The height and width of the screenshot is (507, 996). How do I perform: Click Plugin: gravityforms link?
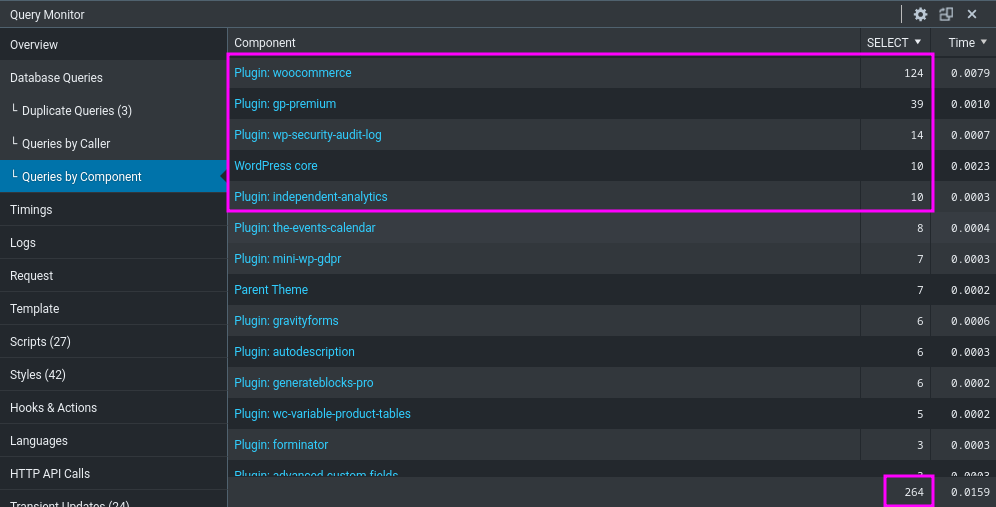[286, 321]
